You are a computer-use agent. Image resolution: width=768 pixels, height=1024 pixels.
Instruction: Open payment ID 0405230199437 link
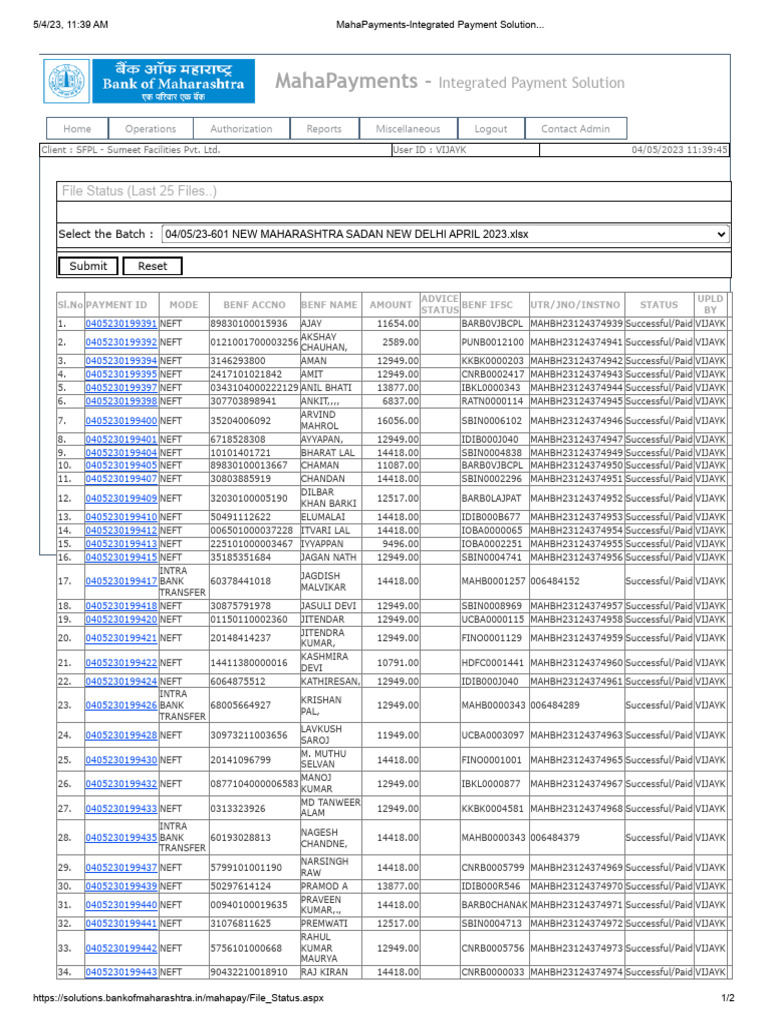[121, 868]
